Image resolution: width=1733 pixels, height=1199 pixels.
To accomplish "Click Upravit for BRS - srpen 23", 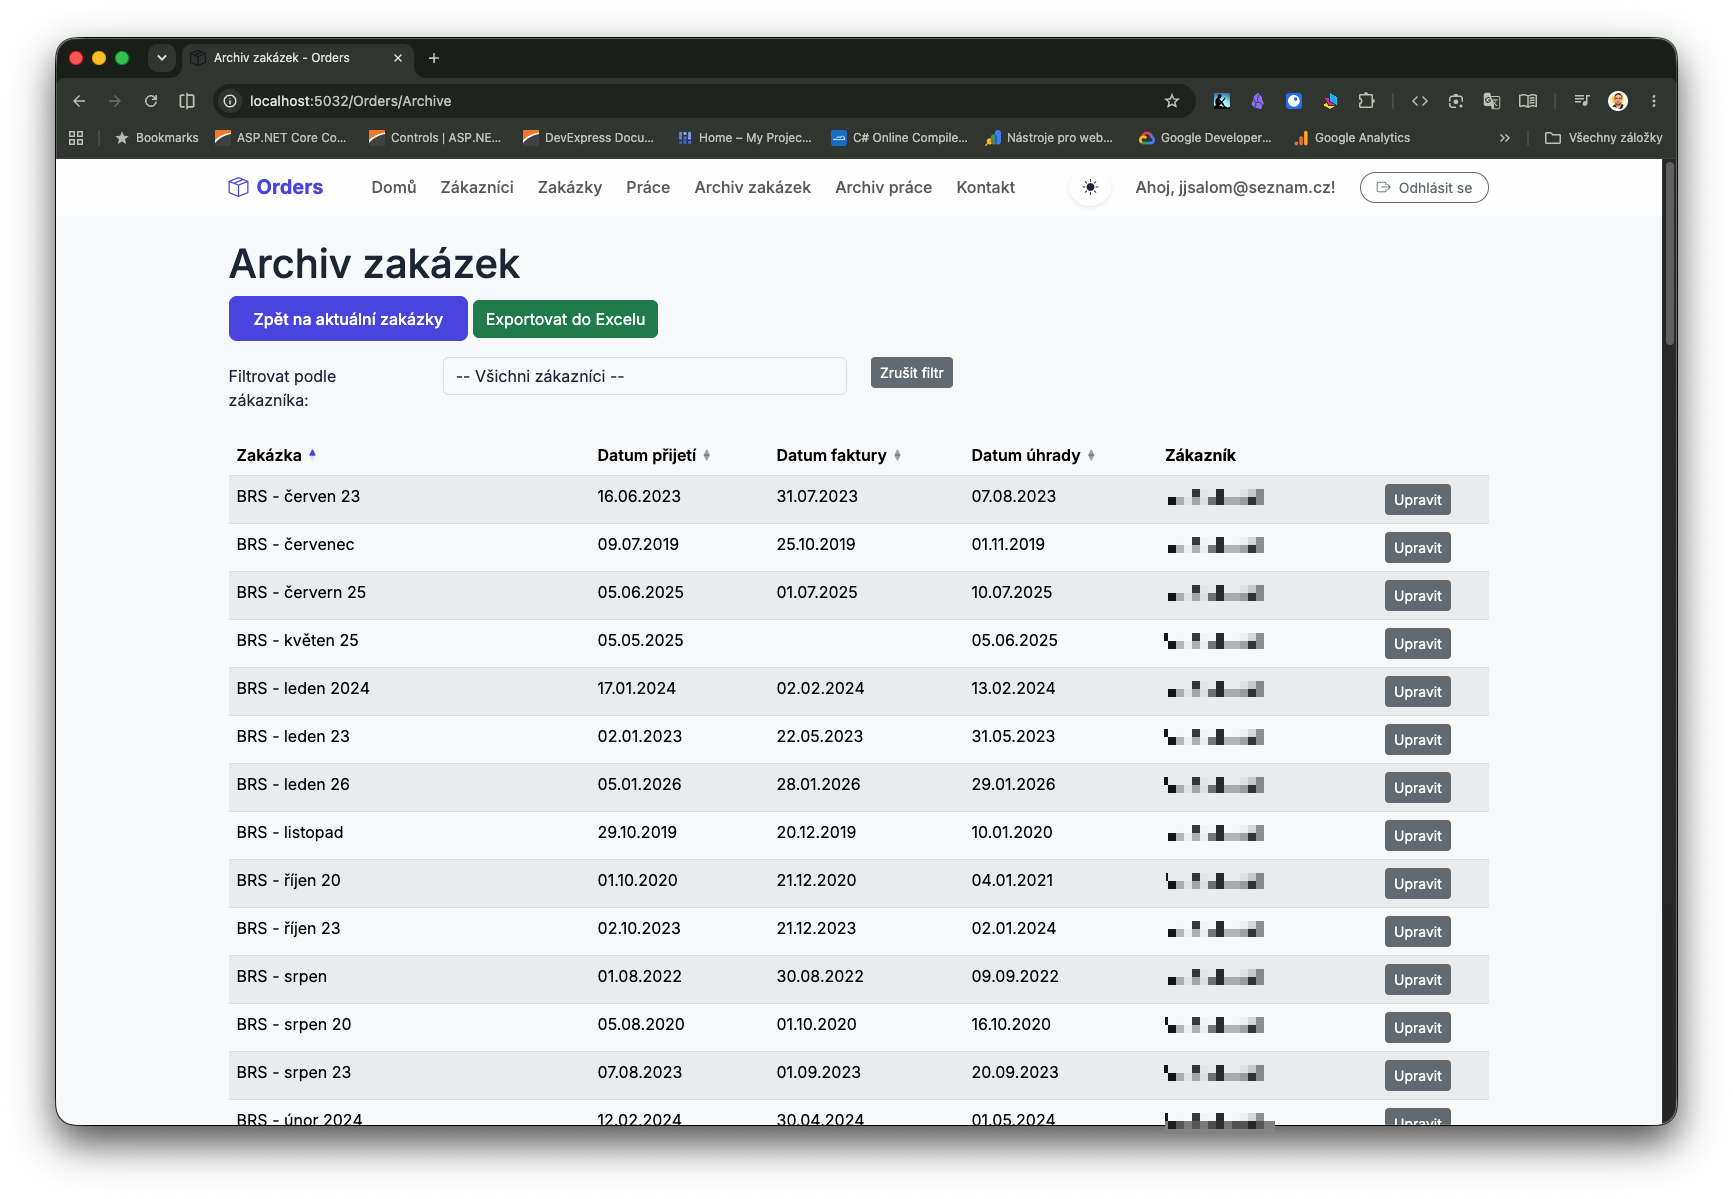I will 1418,1076.
